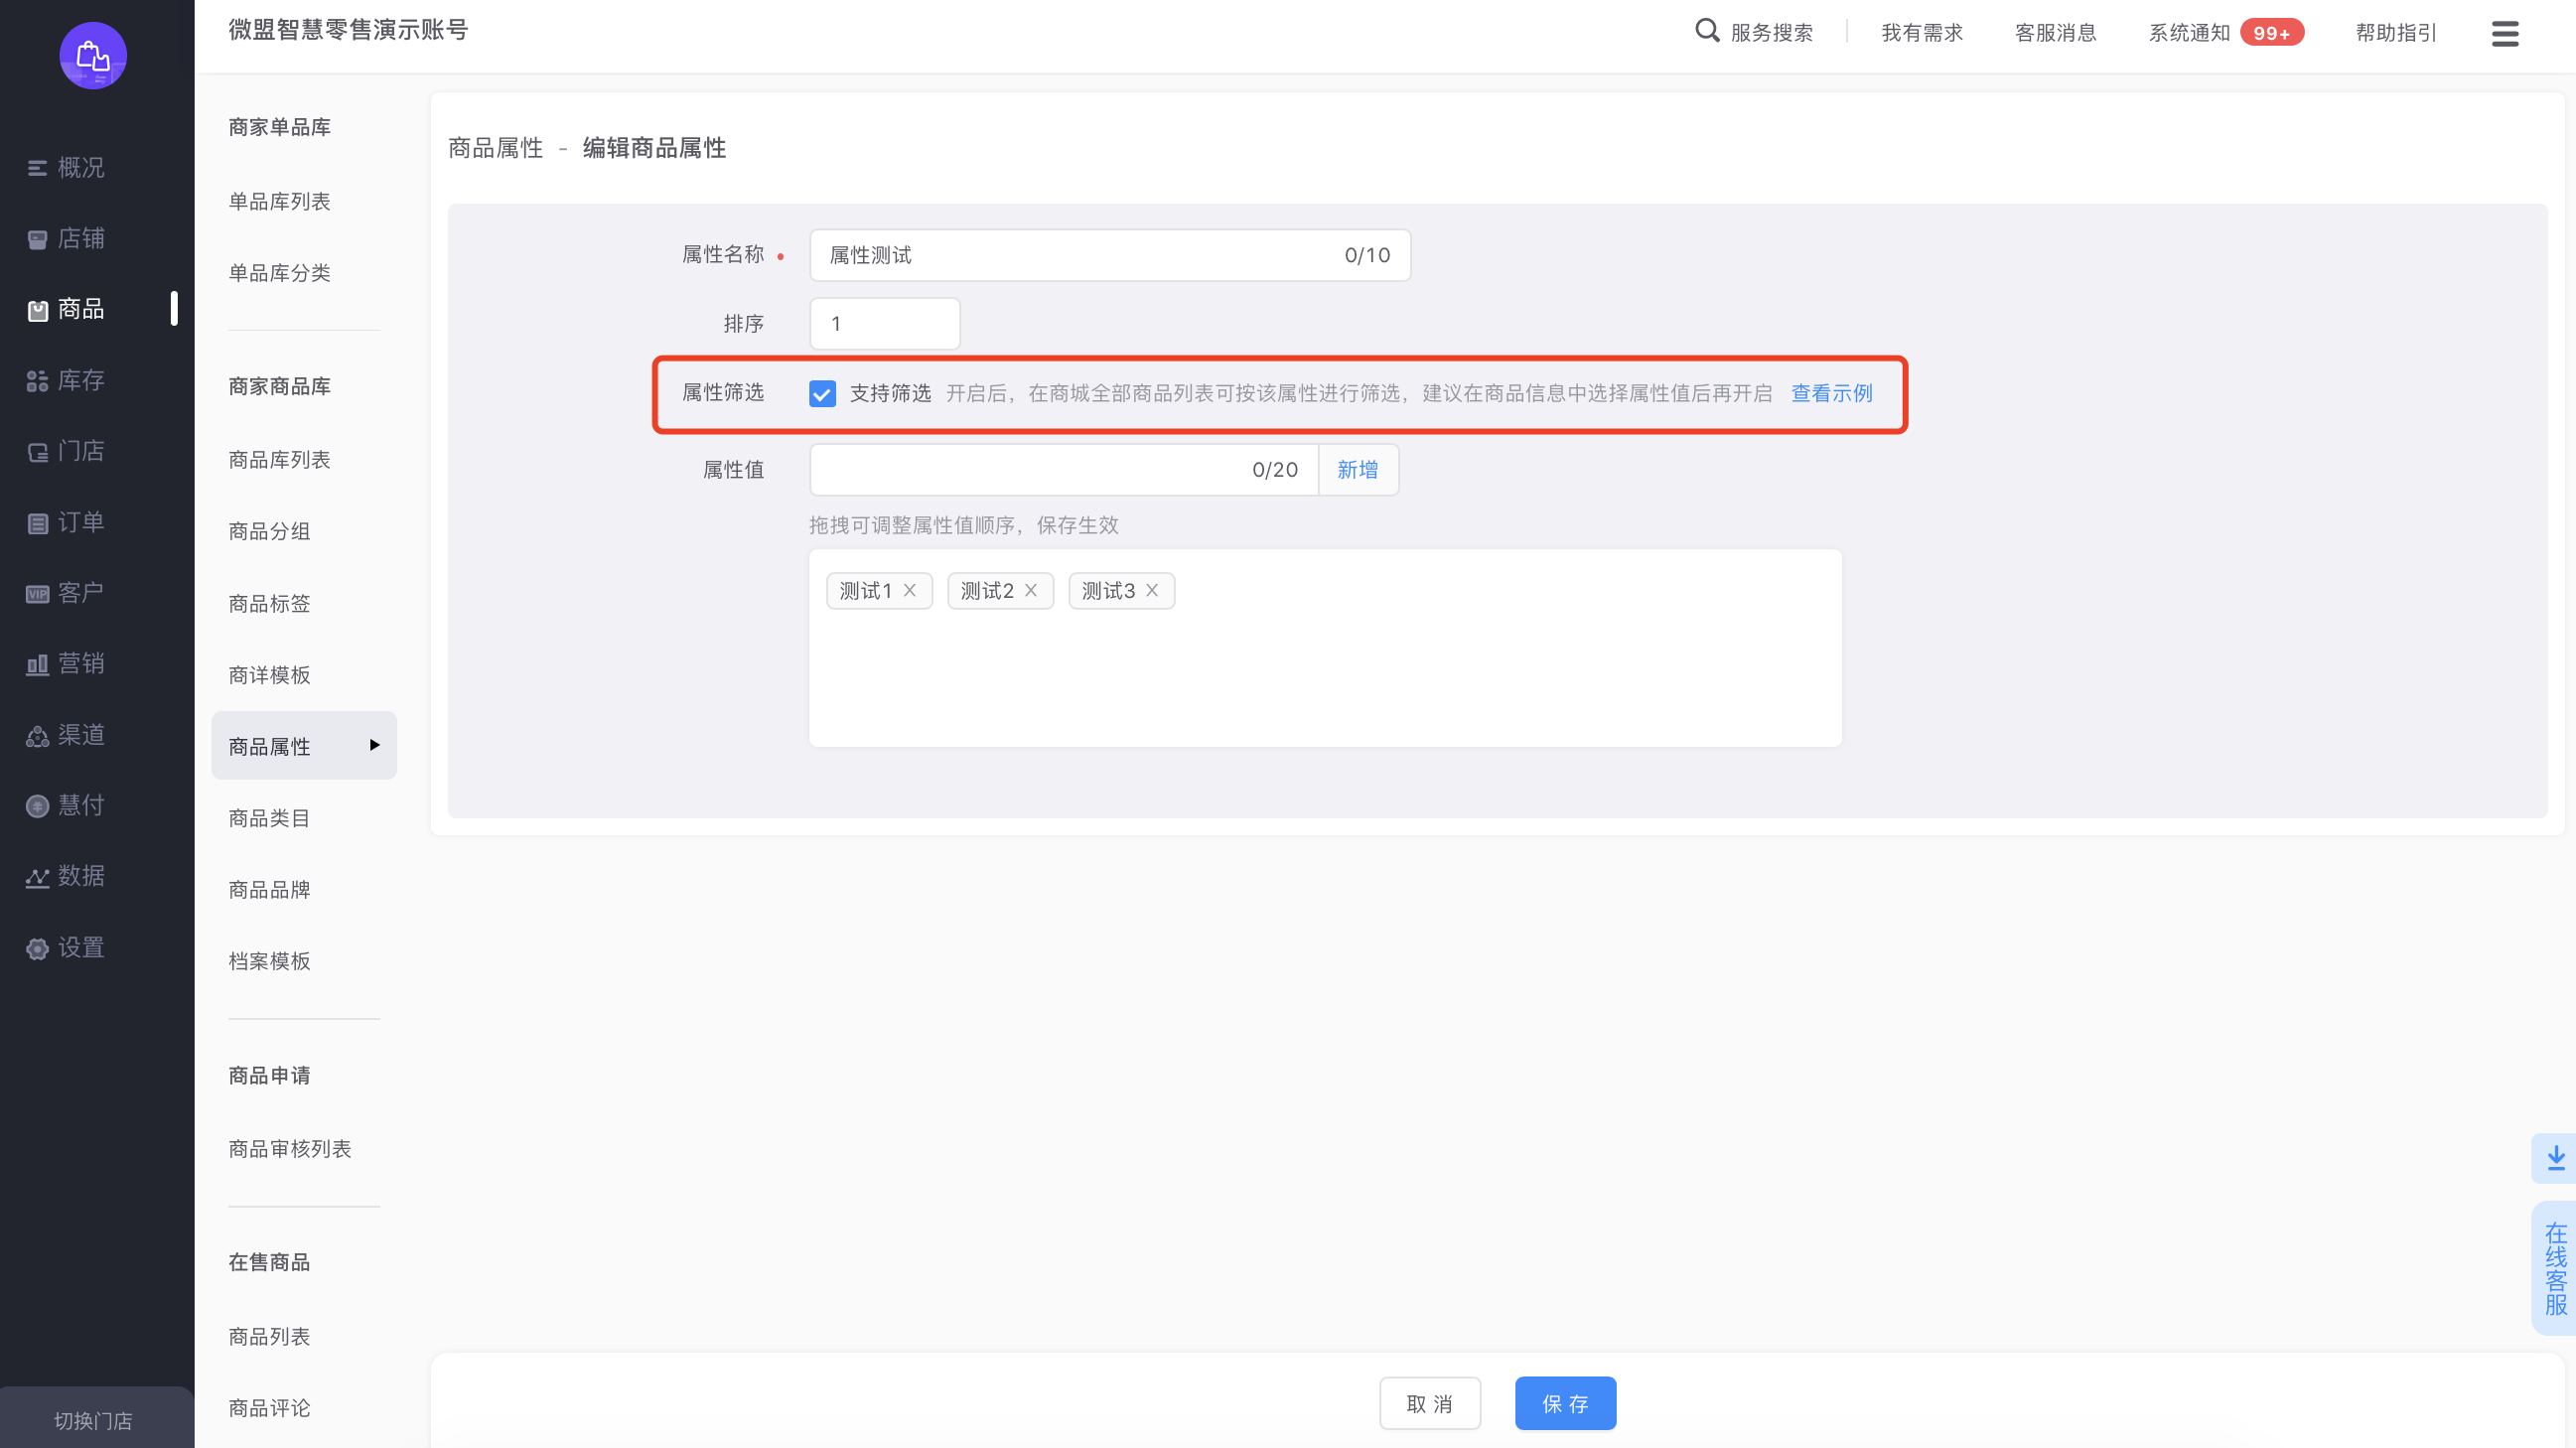This screenshot has width=2576, height=1448.
Task: Select 商品库列表 in submenu
Action: 279,460
